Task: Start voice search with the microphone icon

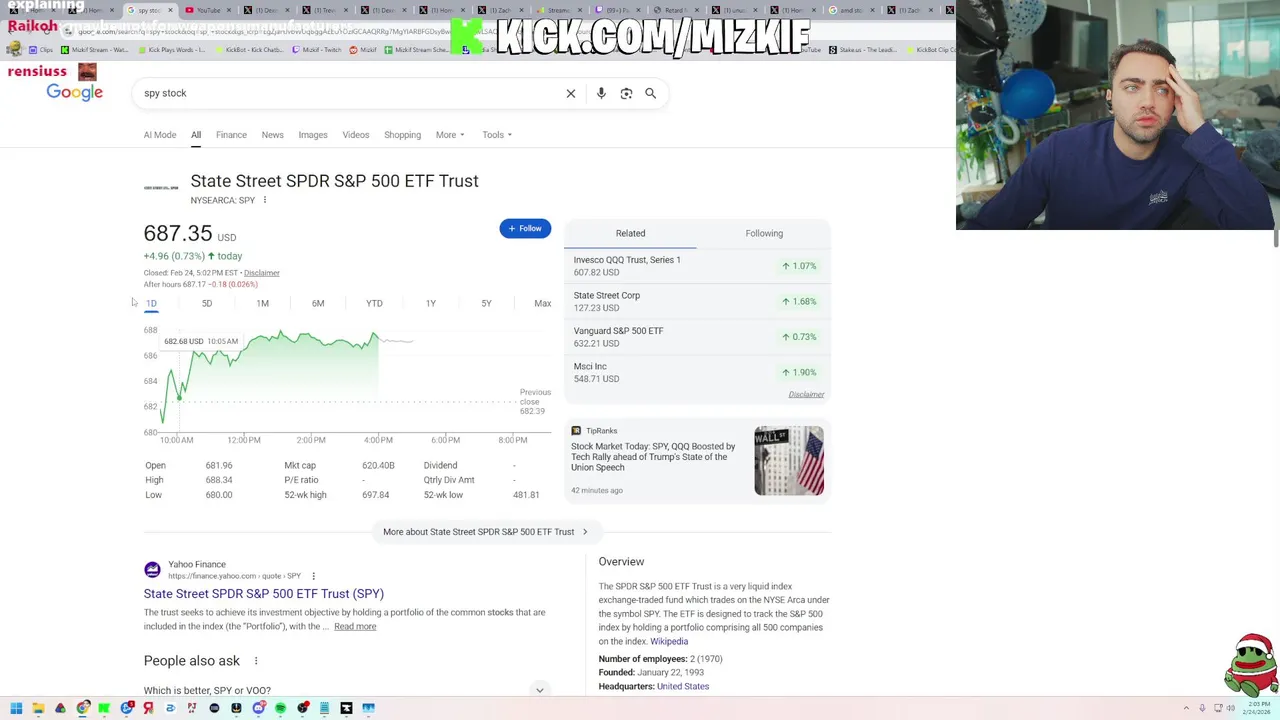Action: point(601,93)
